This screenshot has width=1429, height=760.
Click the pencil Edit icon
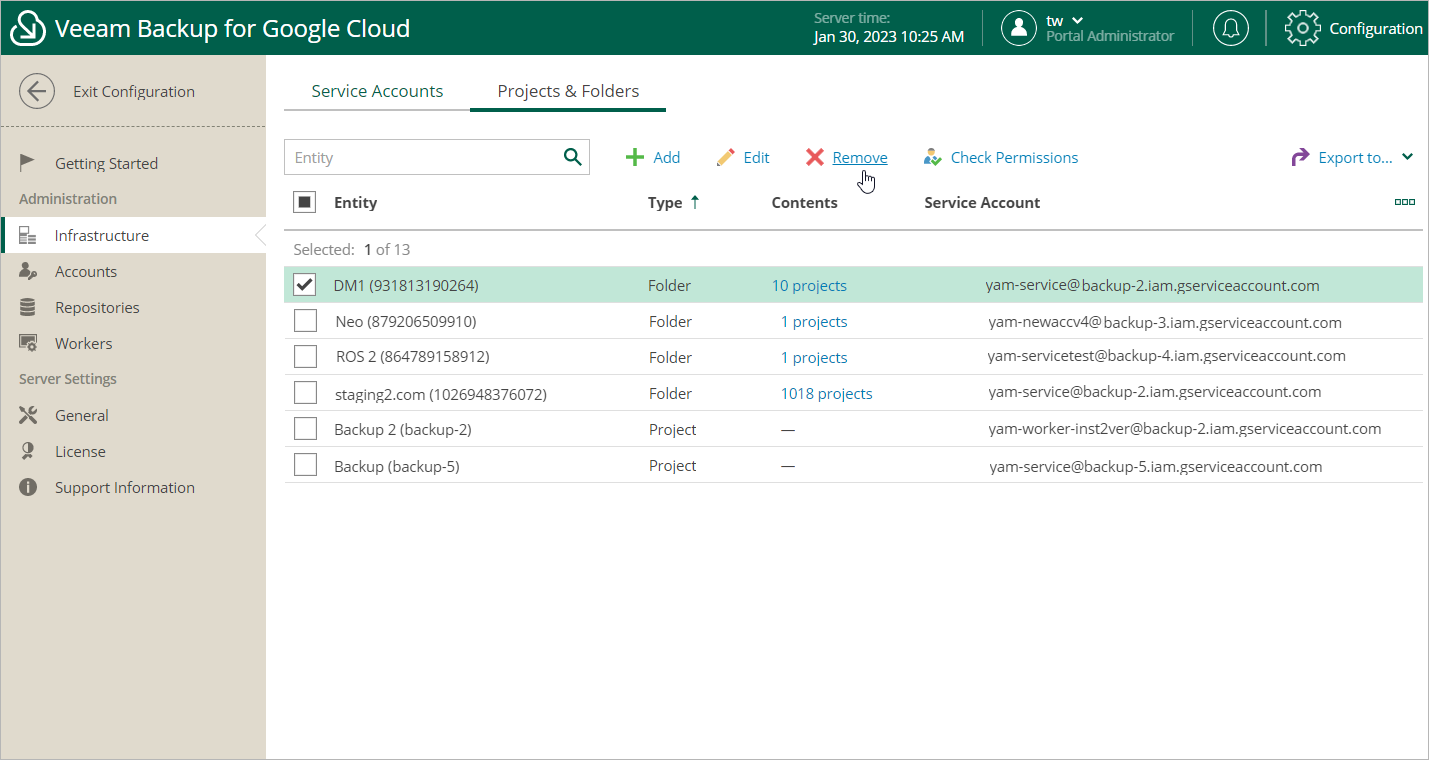pyautogui.click(x=726, y=158)
